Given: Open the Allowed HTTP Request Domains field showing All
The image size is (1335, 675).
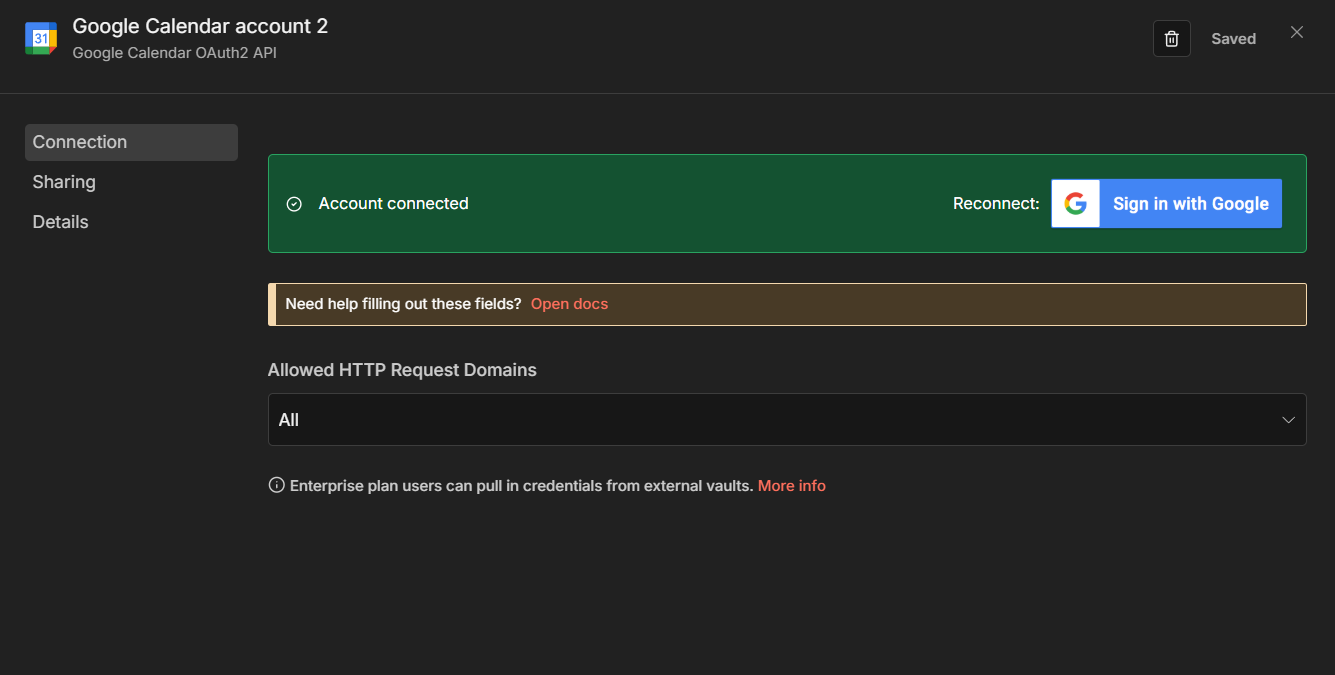Looking at the screenshot, I should (770, 420).
